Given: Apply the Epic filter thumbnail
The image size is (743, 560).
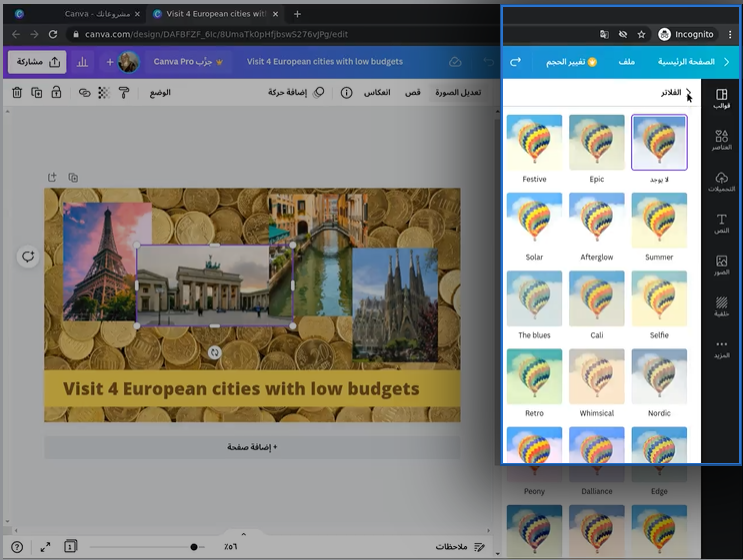Looking at the screenshot, I should click(x=597, y=142).
